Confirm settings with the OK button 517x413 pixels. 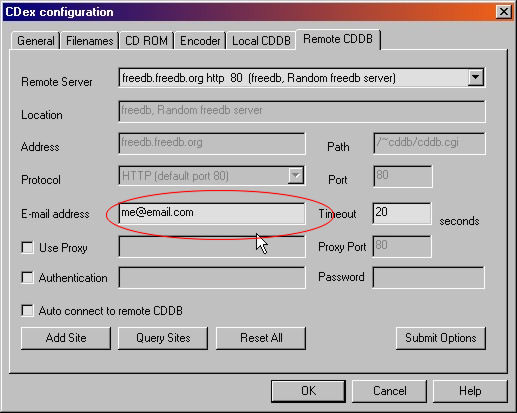pos(308,391)
